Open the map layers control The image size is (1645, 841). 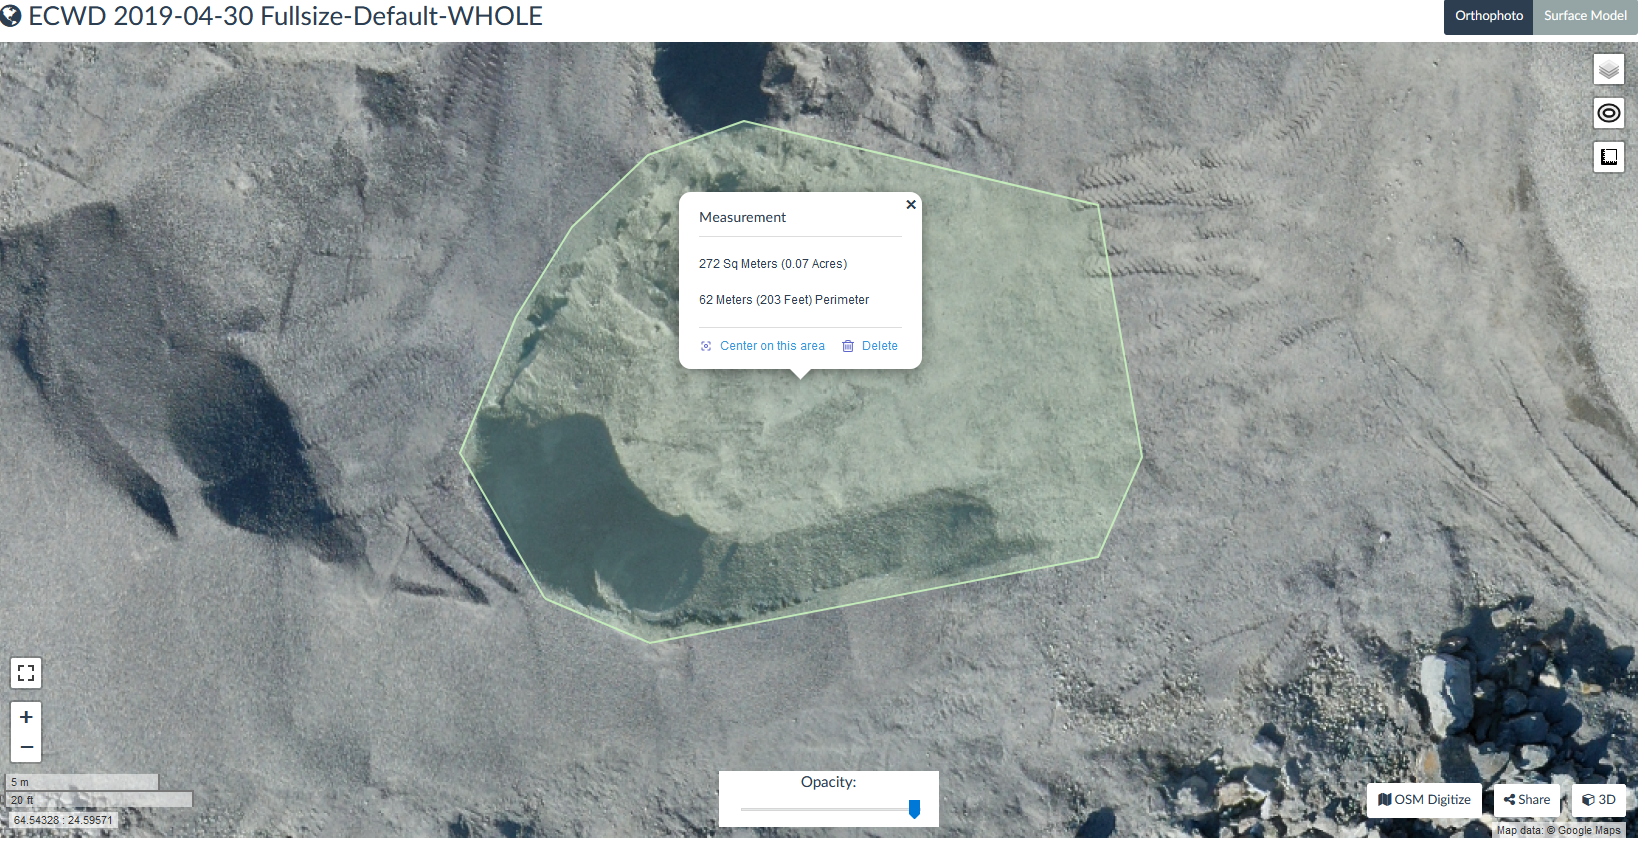point(1608,70)
